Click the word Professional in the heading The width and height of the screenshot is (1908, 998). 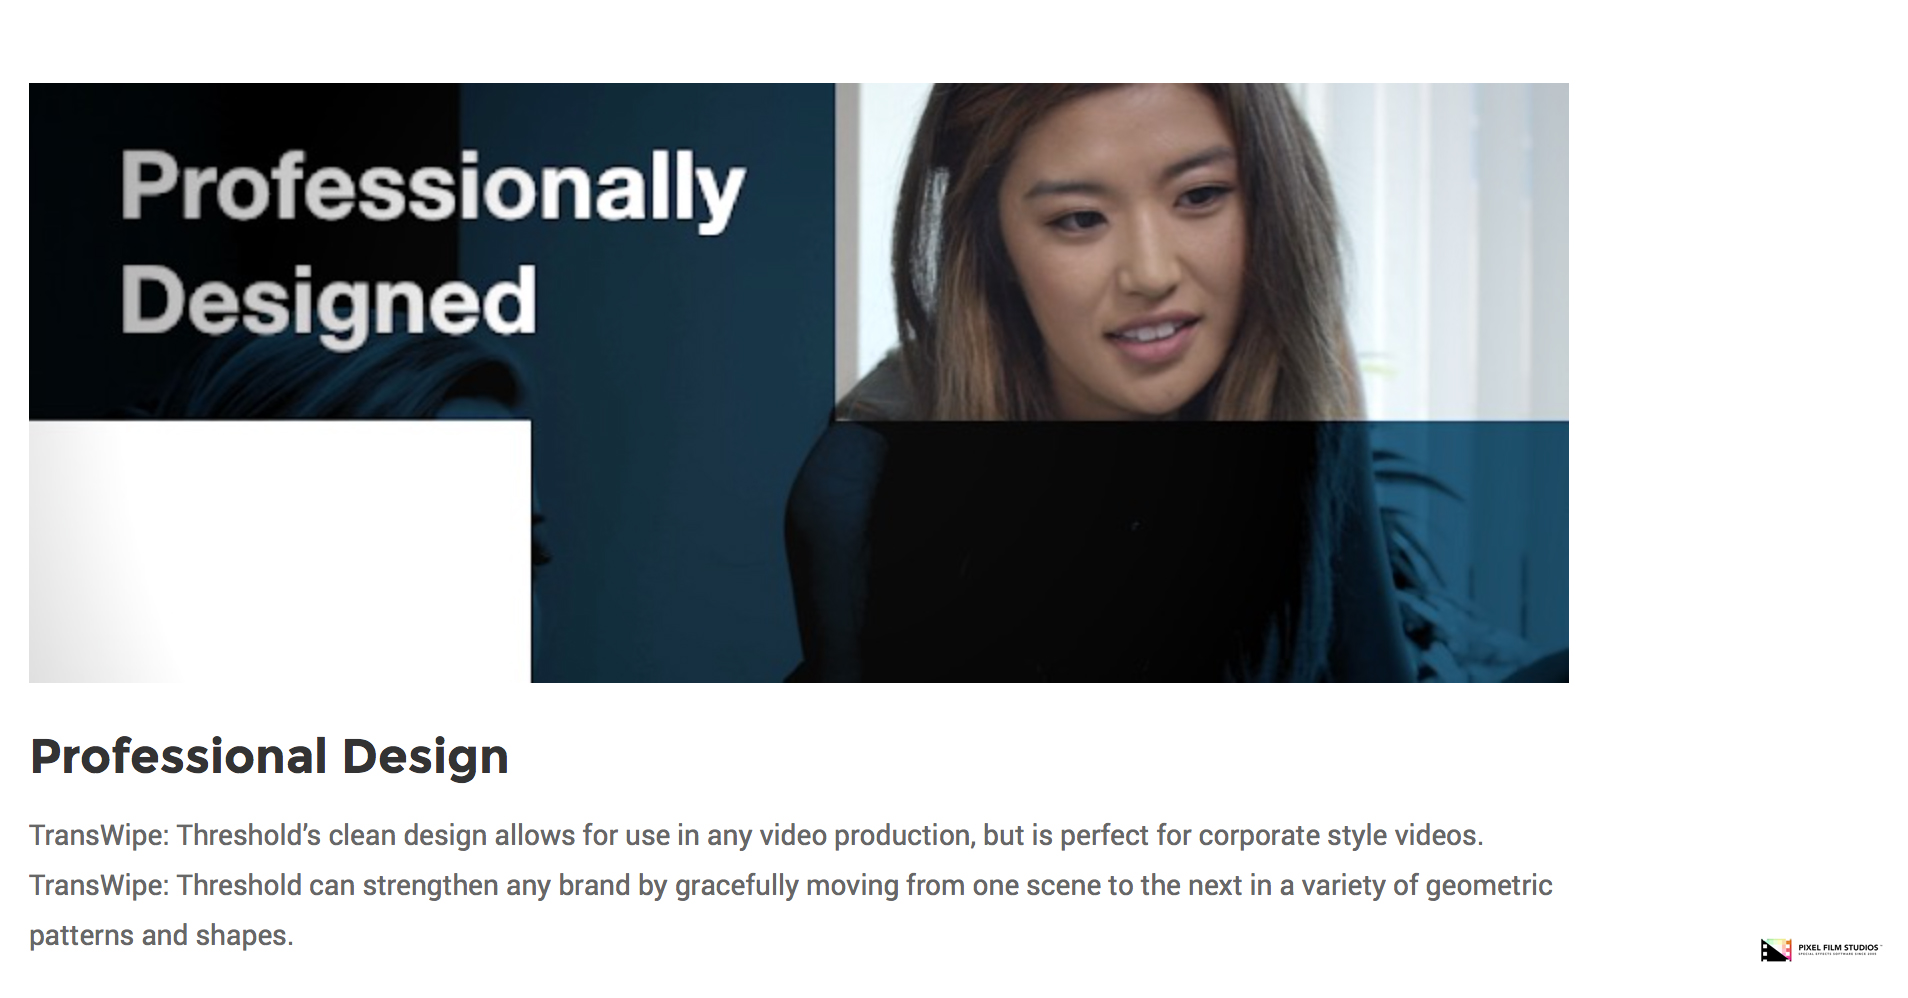[179, 757]
